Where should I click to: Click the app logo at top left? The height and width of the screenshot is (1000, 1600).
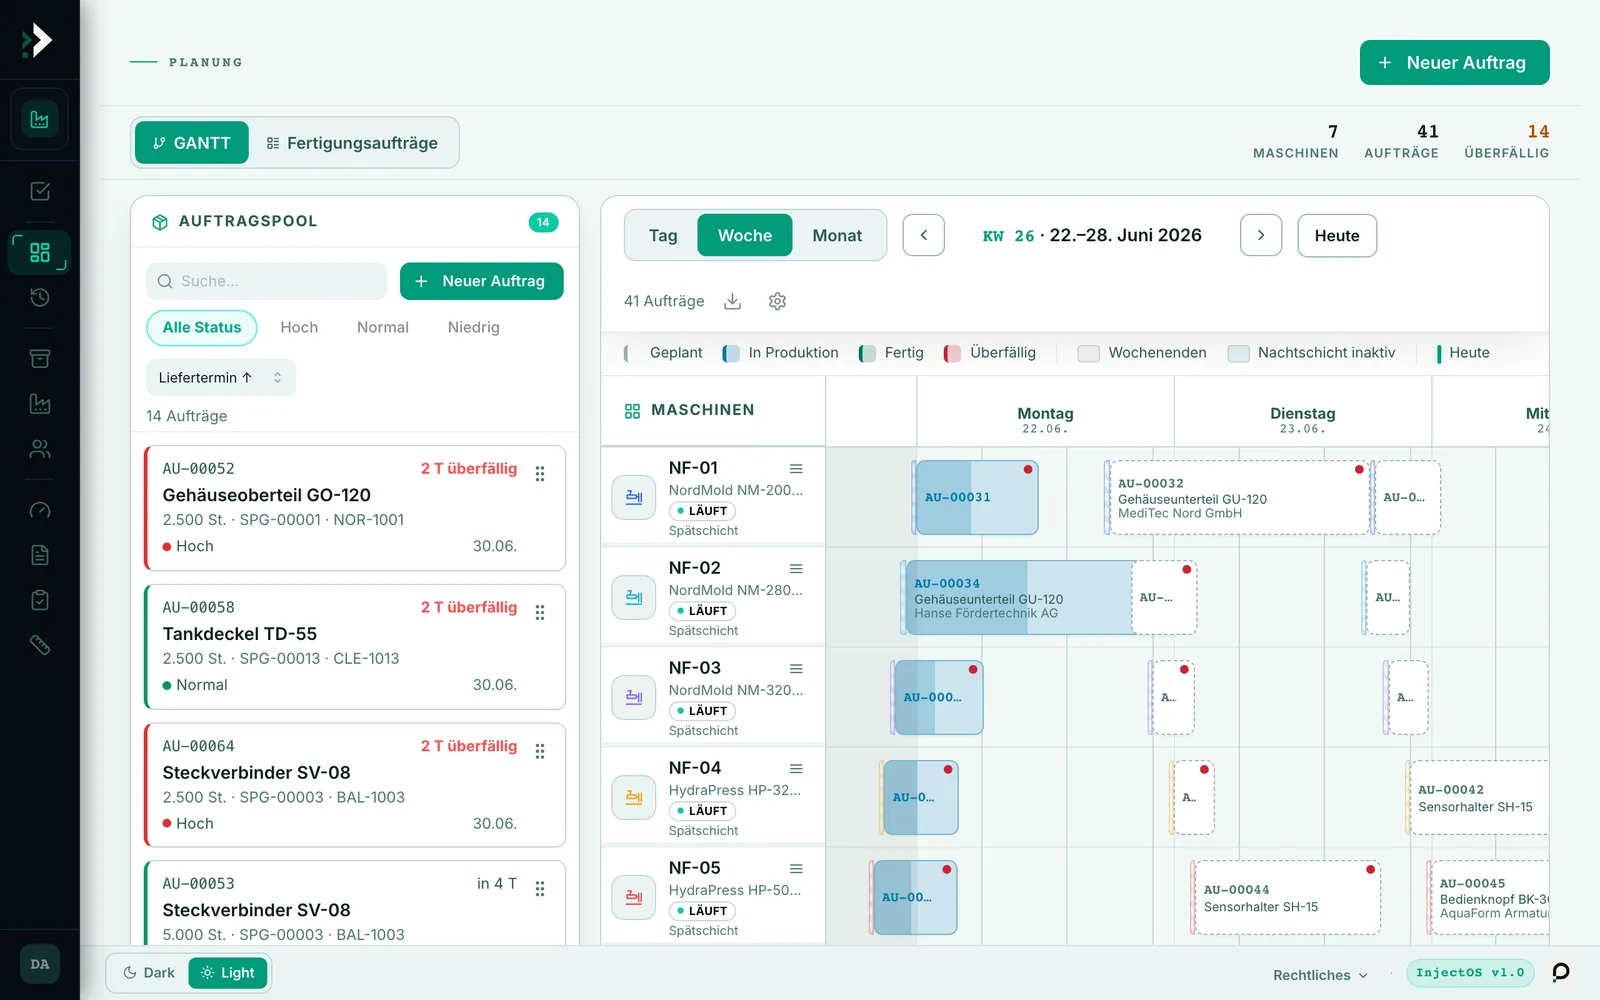point(37,40)
